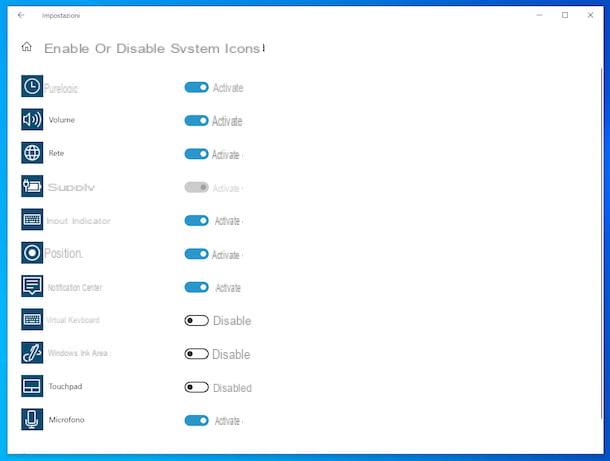Screen dimensions: 610x461
Task: Turn off the Position toggle
Action: (x=196, y=254)
